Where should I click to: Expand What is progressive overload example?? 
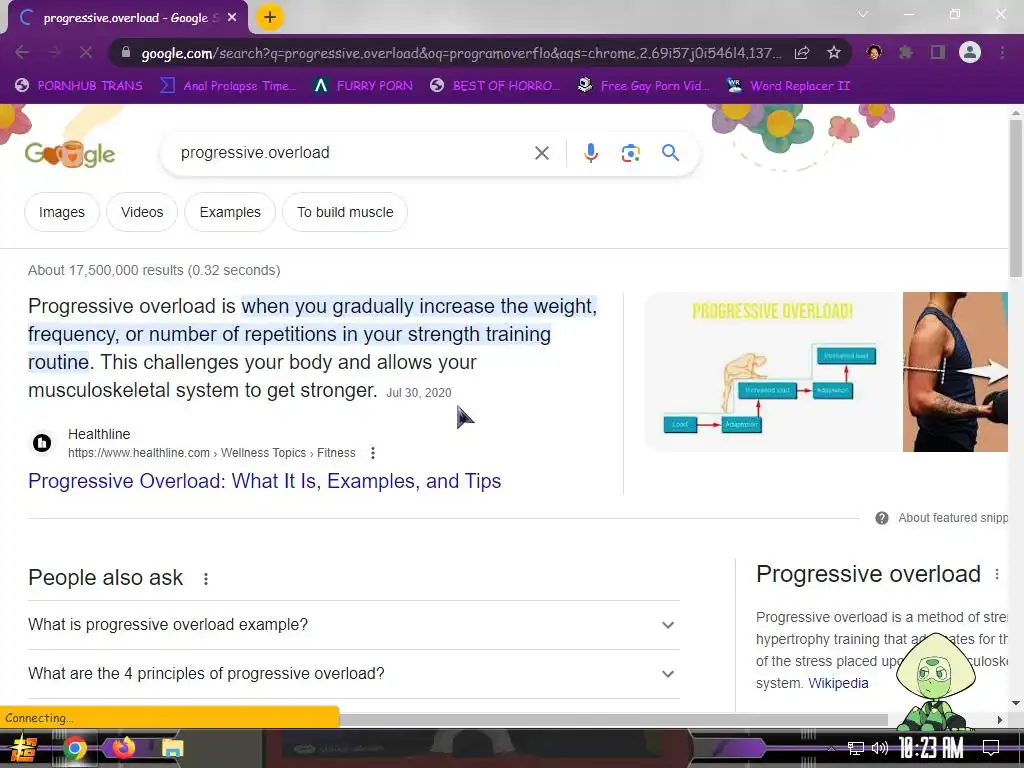pos(353,625)
